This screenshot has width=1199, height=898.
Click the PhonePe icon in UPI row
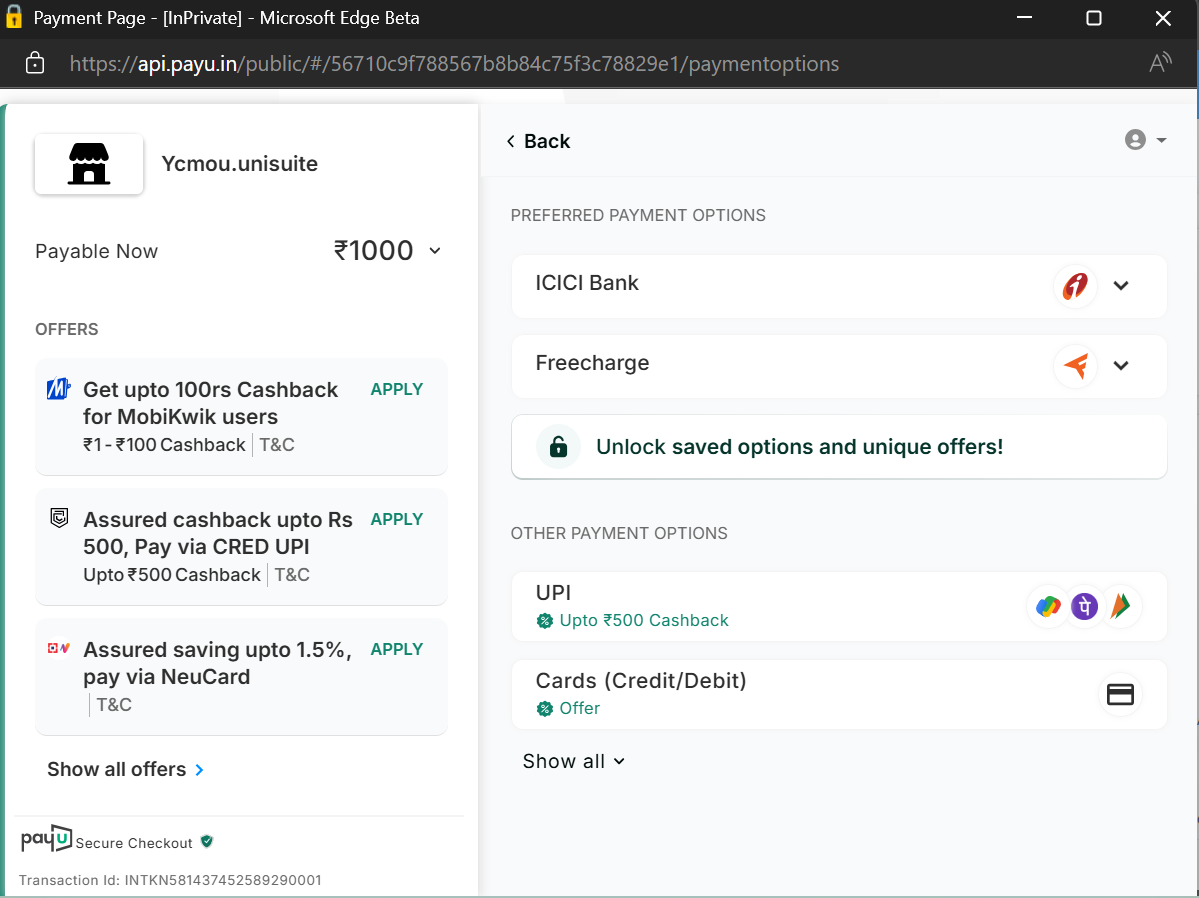coord(1084,606)
